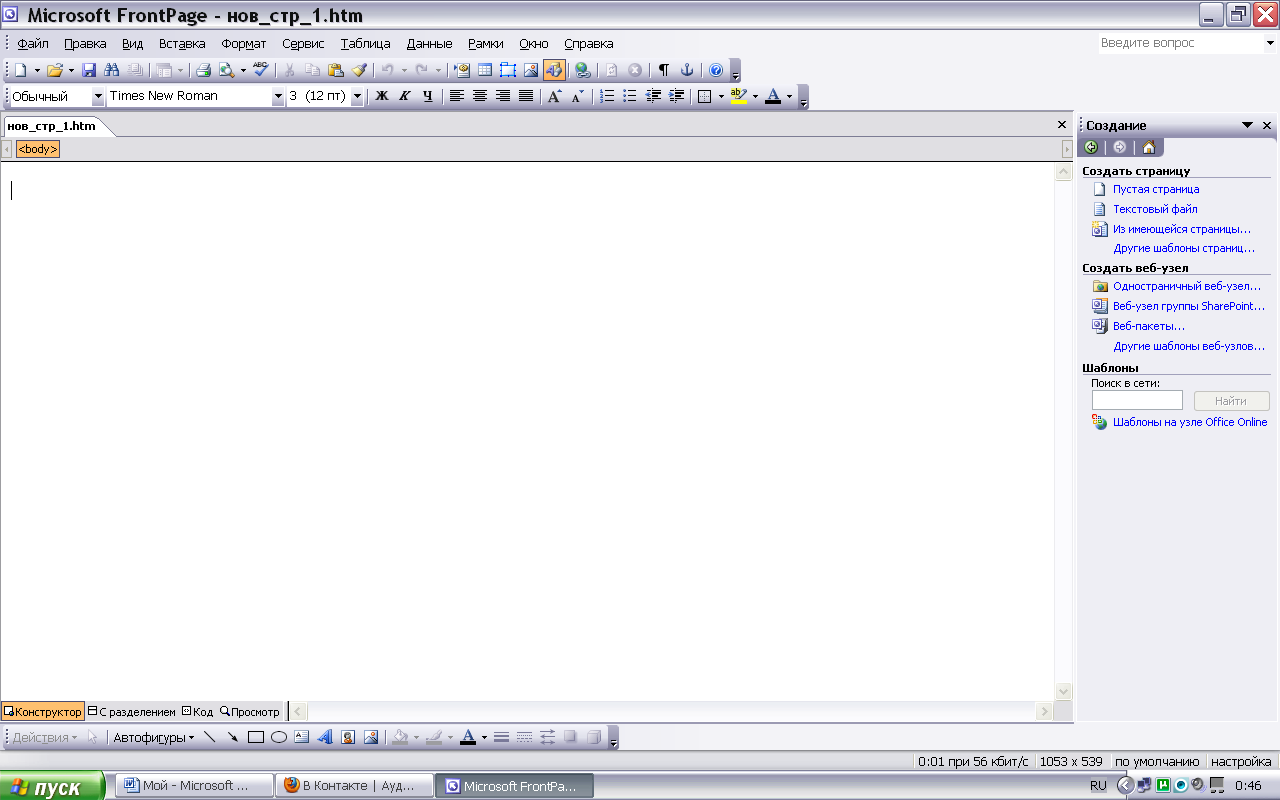Select the Rectangle drawing tool
Screen dimensions: 1280x800
tap(255, 737)
